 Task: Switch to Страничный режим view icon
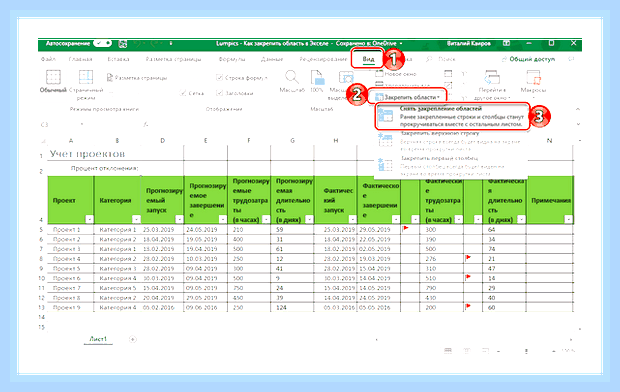[x=86, y=77]
